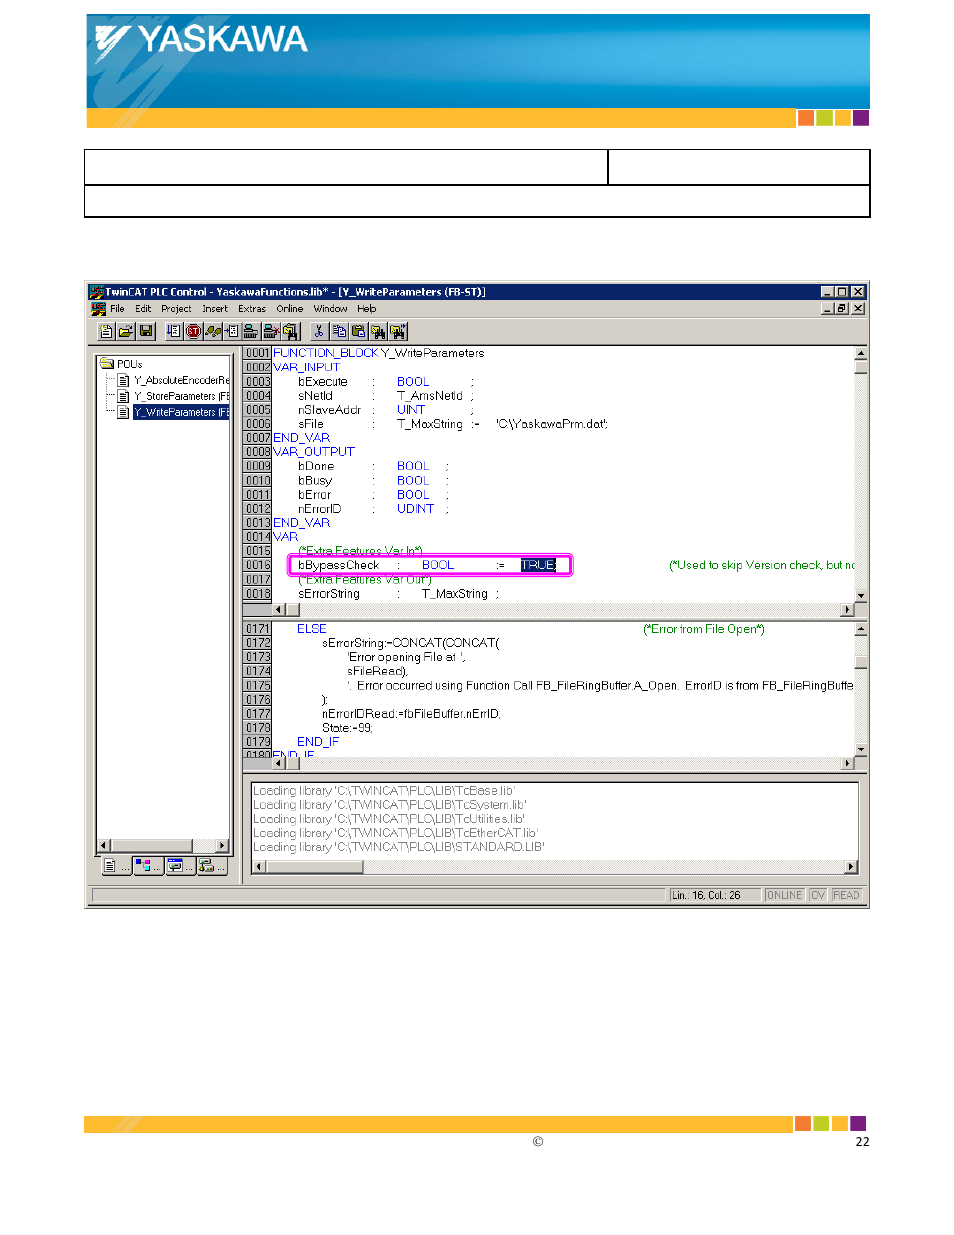This screenshot has height=1235, width=954.
Task: Open the Edit menu
Action: pyautogui.click(x=143, y=309)
